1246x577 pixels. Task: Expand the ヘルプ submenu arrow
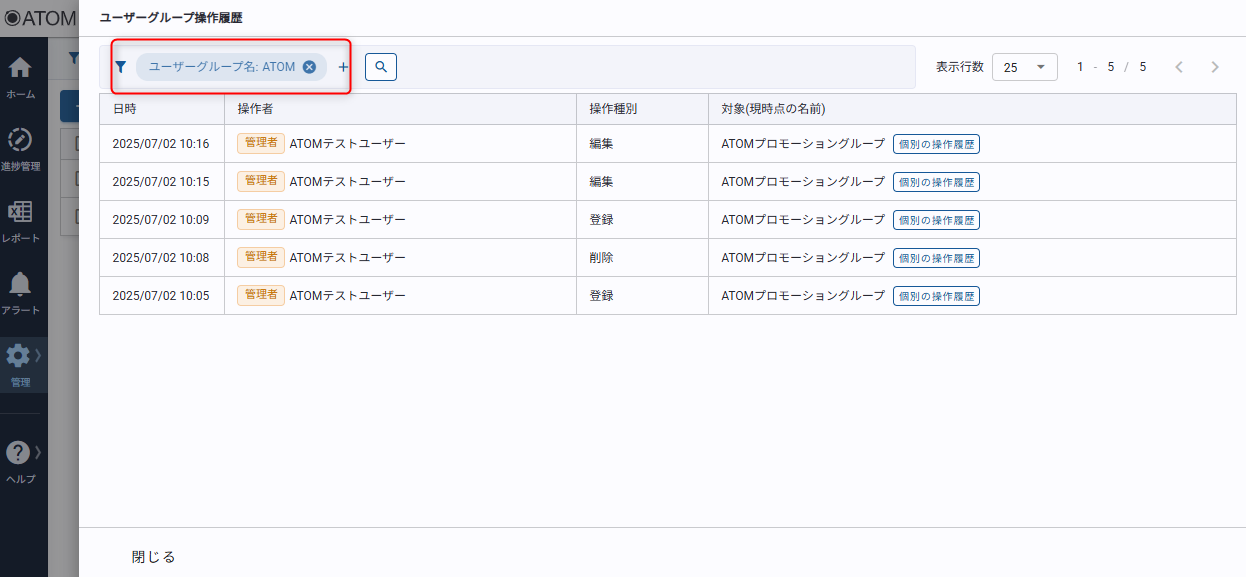(38, 451)
